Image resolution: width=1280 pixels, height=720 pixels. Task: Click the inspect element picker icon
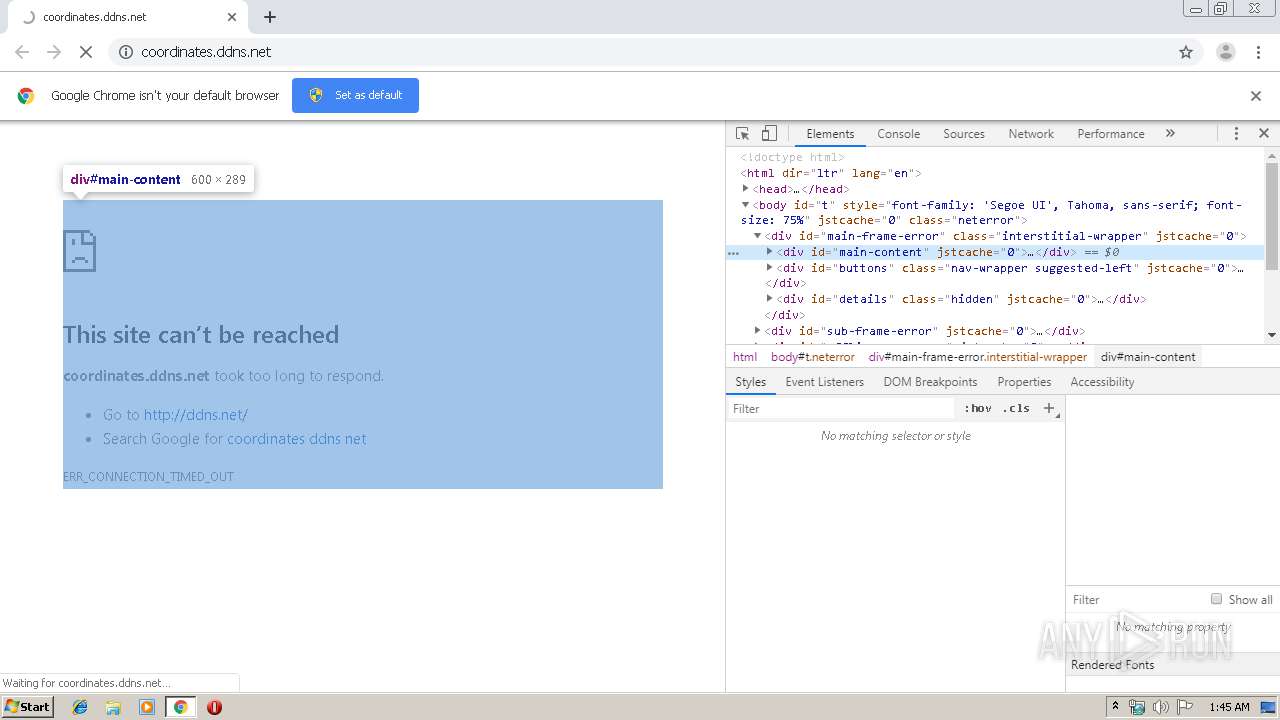pyautogui.click(x=743, y=133)
